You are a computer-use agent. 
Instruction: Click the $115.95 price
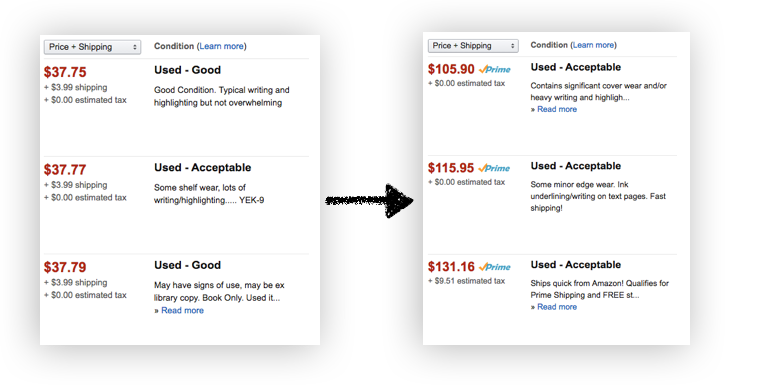point(451,168)
